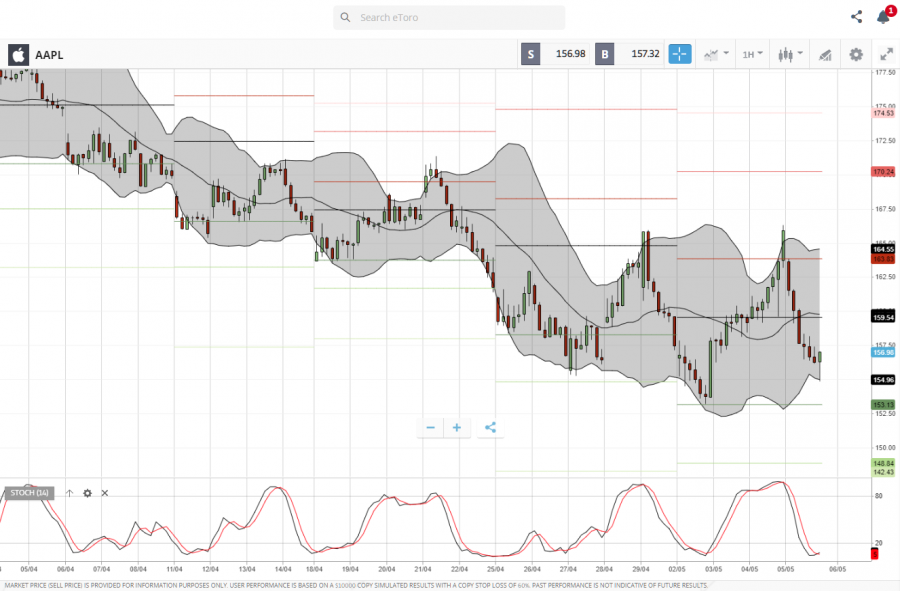Move the STOCH panel up with the arrow

(x=69, y=493)
